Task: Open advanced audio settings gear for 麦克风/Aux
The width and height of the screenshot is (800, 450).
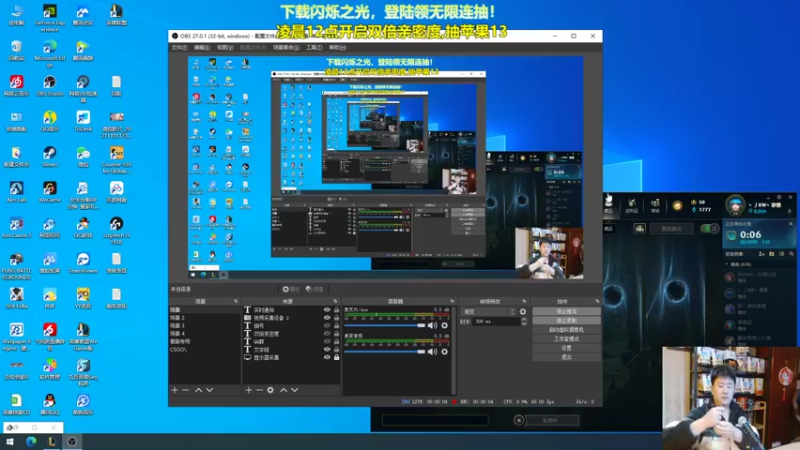Action: coord(444,325)
